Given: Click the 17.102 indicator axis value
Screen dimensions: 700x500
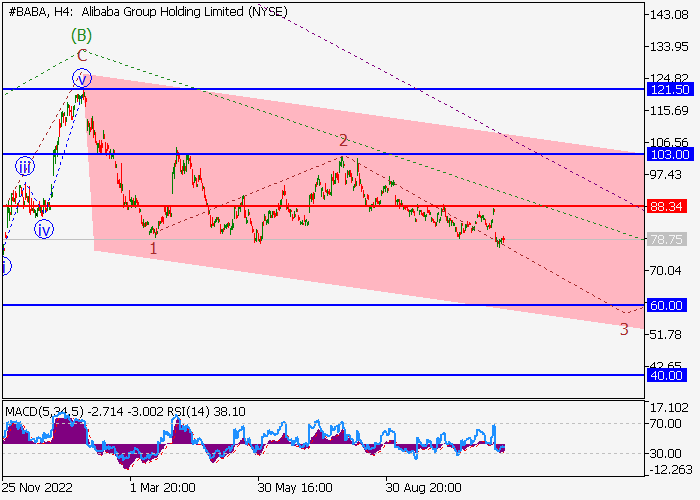Looking at the screenshot, I should pos(670,408).
